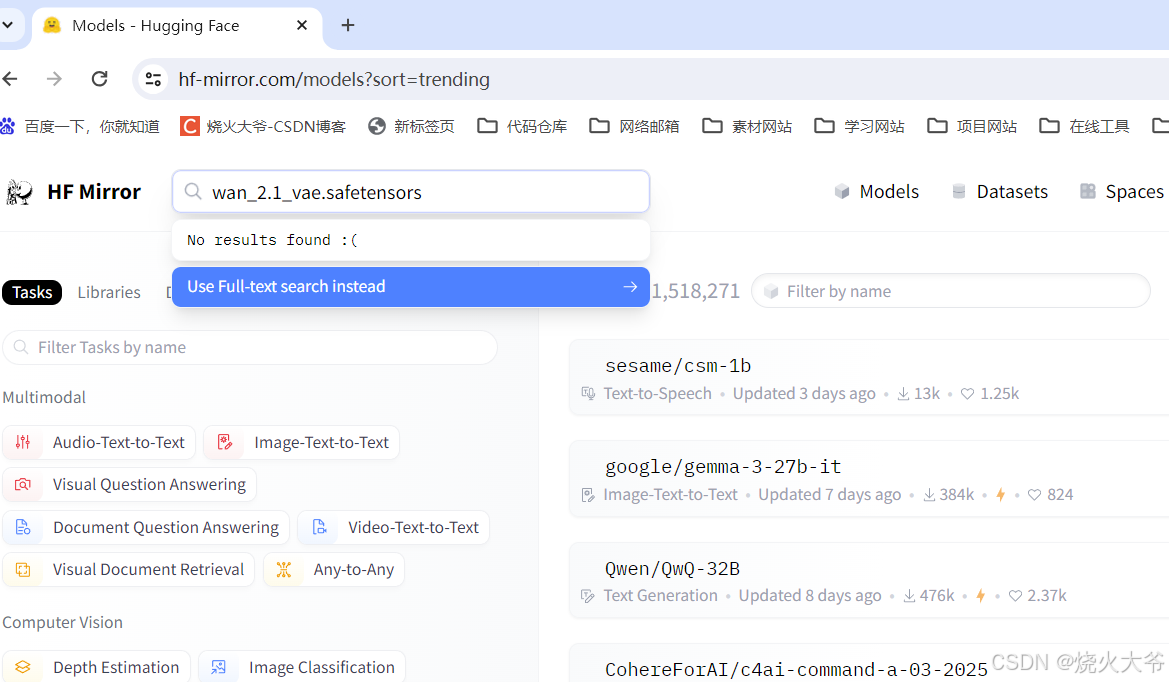Click the heart icon on Qwen/QwQ-32B
The width and height of the screenshot is (1169, 682).
pyautogui.click(x=1015, y=596)
